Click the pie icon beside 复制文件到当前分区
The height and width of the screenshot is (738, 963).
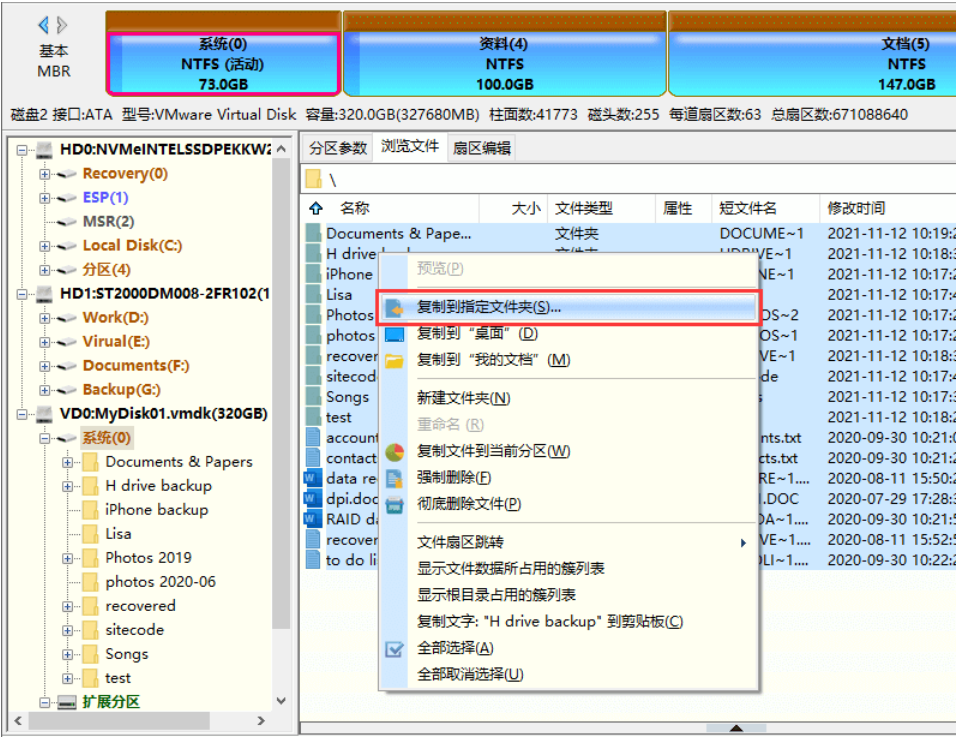(394, 452)
